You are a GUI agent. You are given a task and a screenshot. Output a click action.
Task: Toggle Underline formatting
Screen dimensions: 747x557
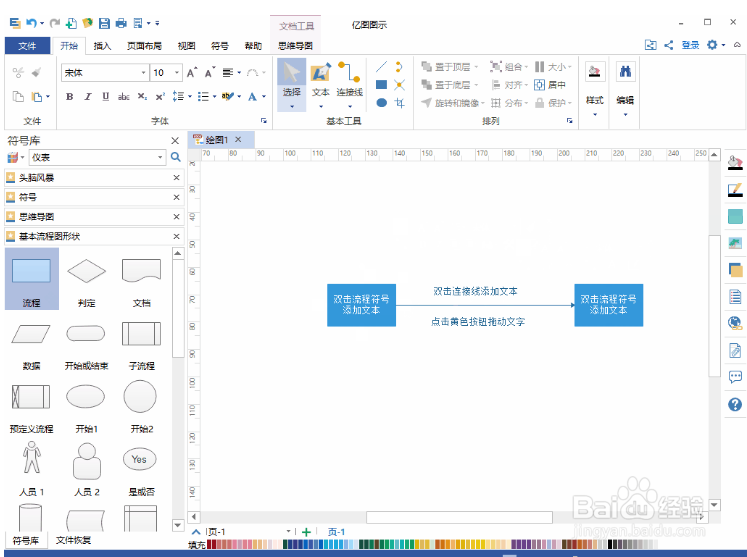[x=105, y=97]
